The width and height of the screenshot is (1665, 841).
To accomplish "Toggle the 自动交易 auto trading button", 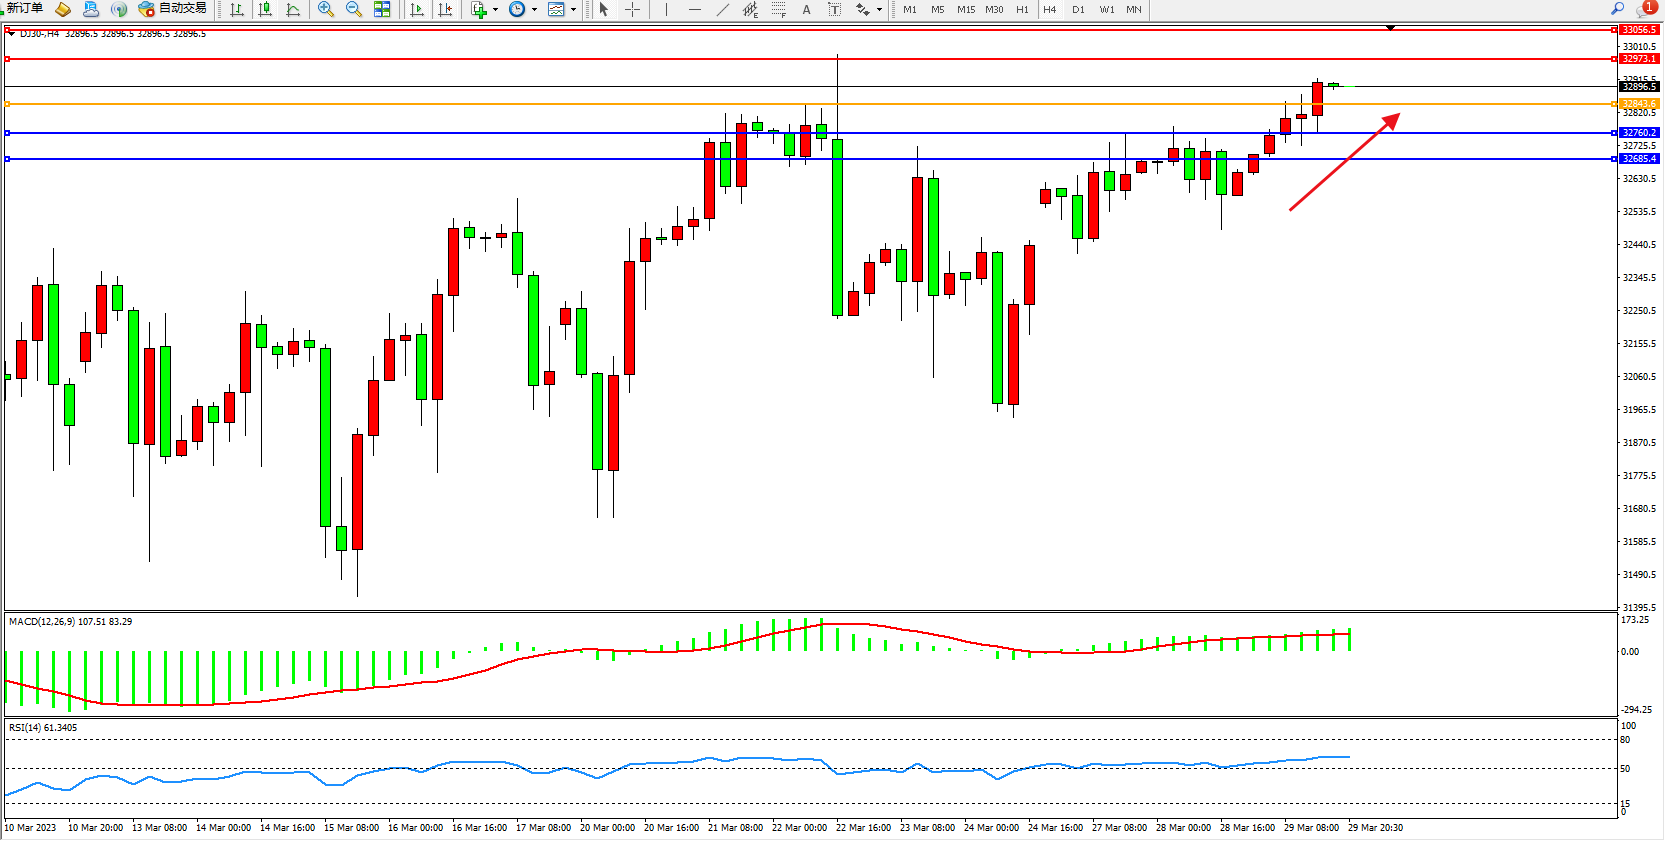I will [x=173, y=9].
